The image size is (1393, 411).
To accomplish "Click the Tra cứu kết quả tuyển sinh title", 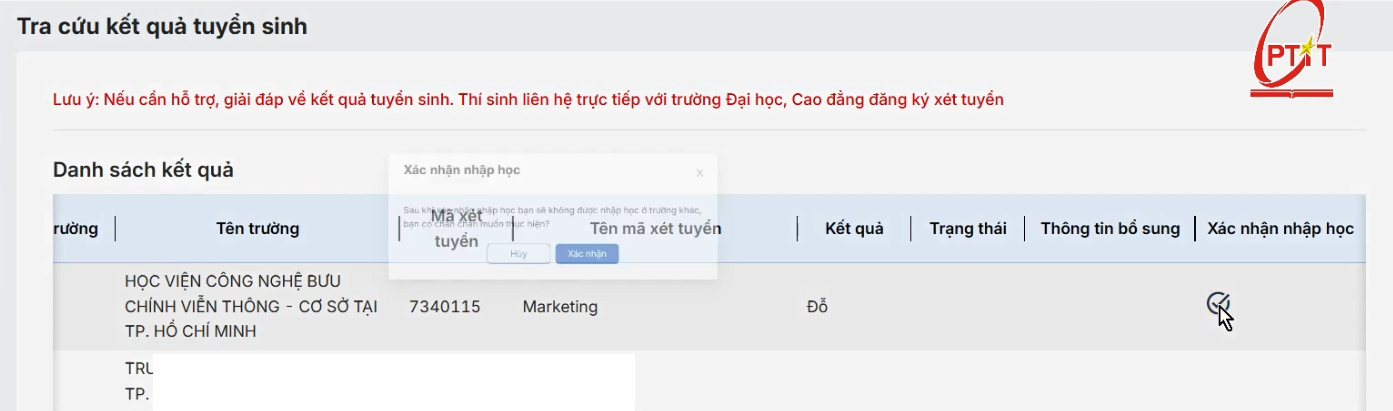I will click(162, 27).
